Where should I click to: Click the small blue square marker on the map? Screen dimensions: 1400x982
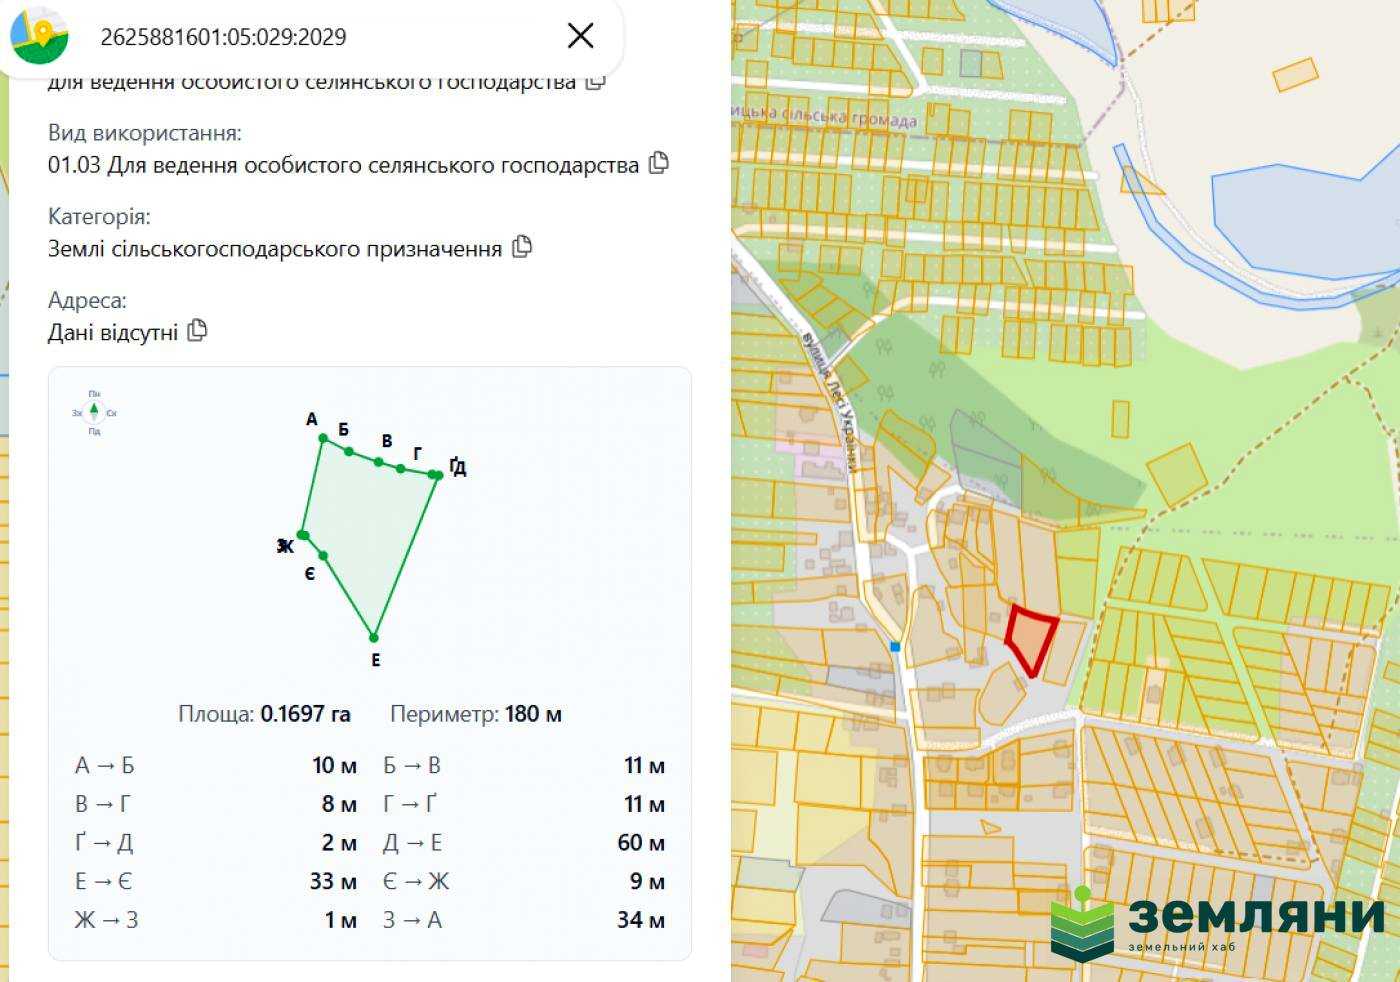(x=895, y=647)
